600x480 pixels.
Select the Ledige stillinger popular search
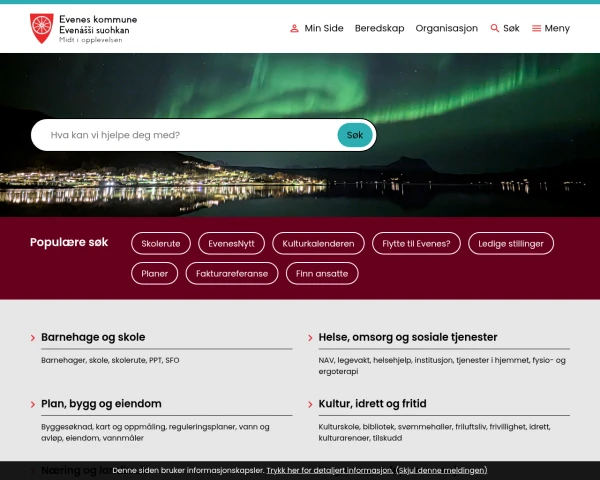[511, 243]
